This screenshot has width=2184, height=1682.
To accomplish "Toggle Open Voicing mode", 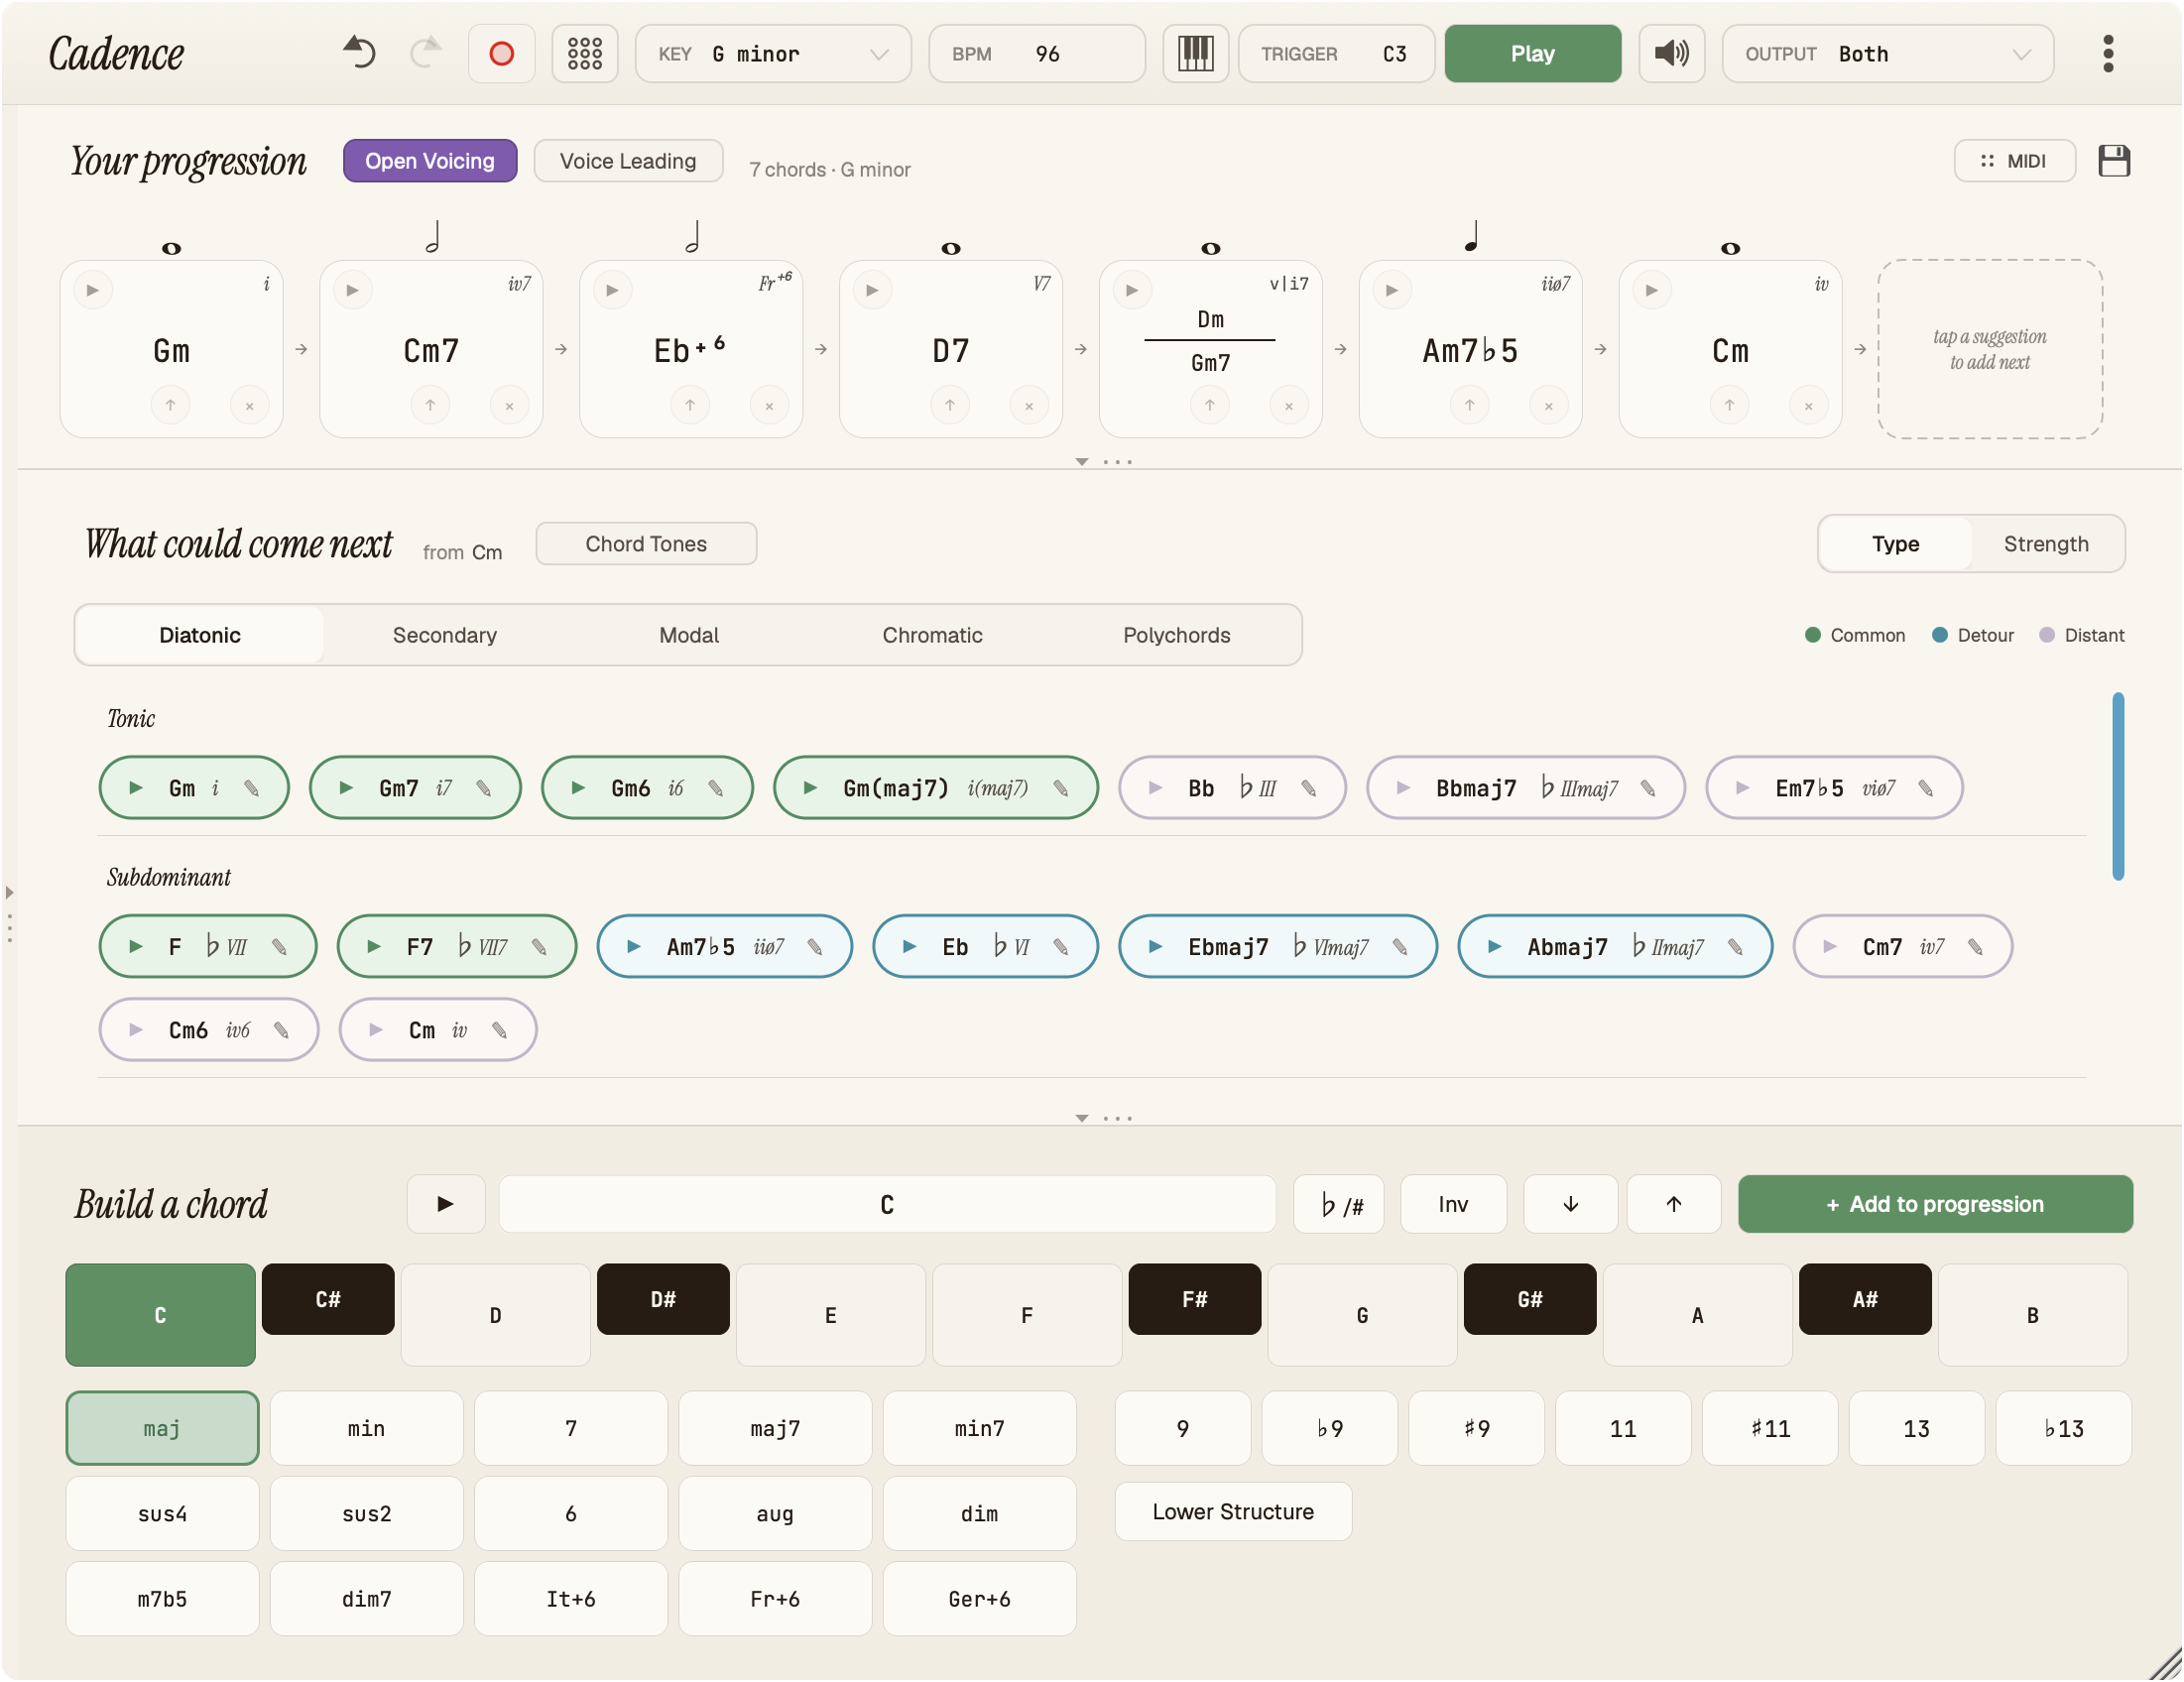I will [430, 161].
